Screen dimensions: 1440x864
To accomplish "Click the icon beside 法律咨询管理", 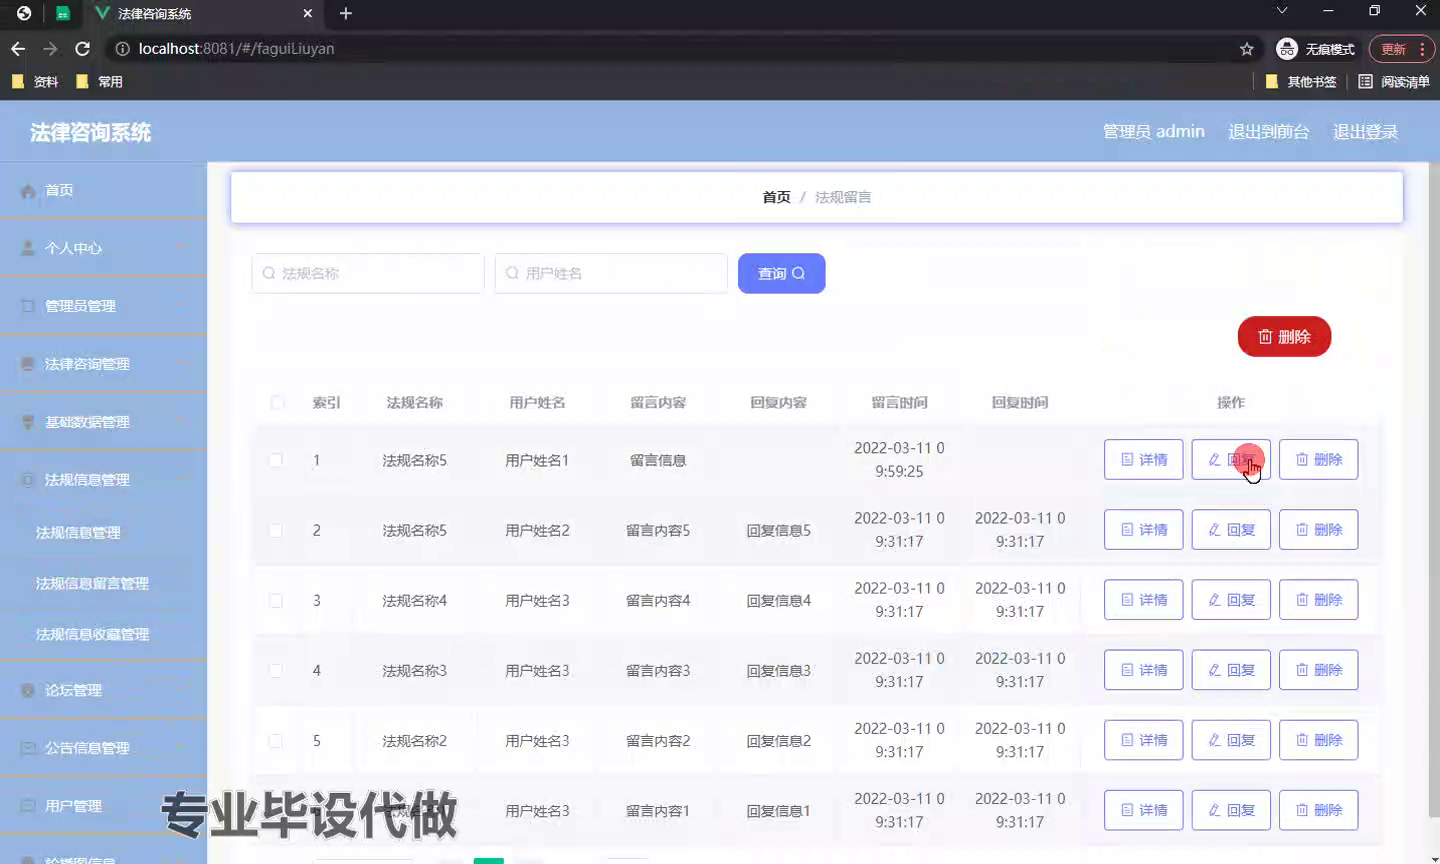I will [28, 364].
